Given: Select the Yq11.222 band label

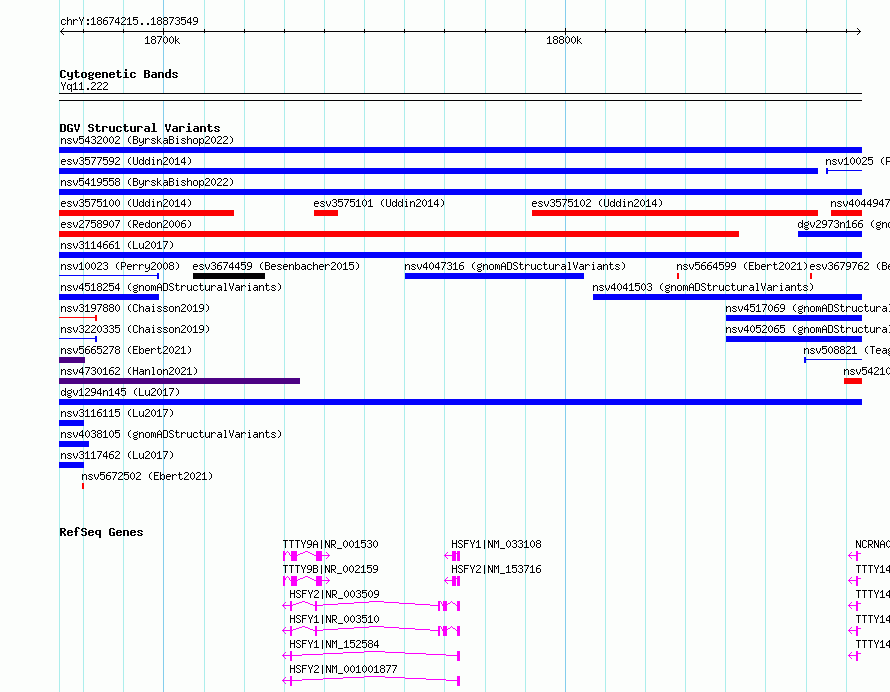Looking at the screenshot, I should coord(84,86).
